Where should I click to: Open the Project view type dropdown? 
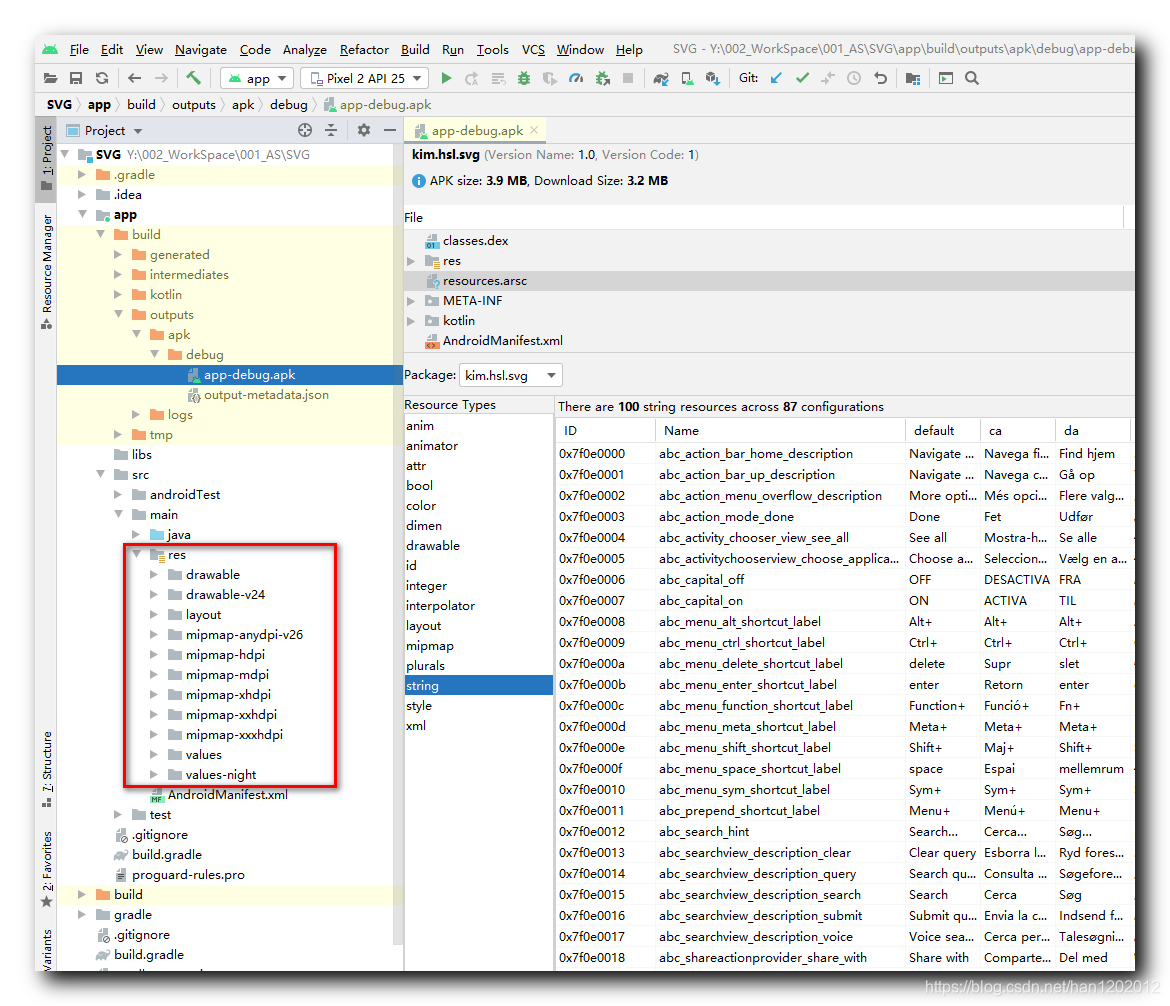click(x=105, y=131)
